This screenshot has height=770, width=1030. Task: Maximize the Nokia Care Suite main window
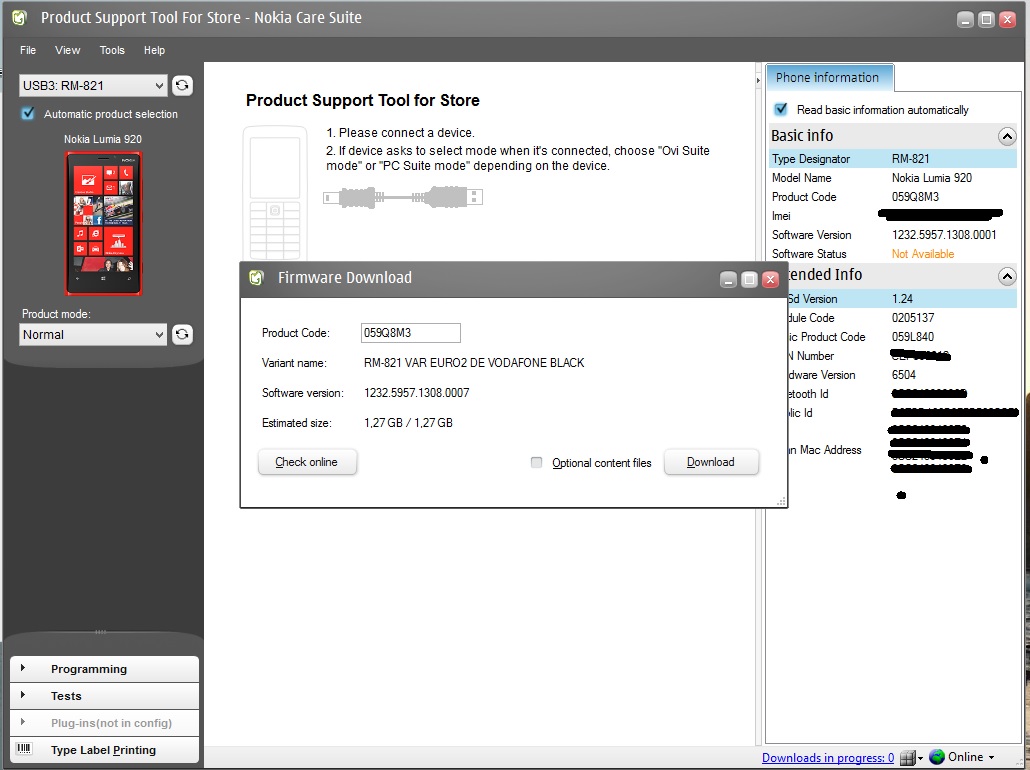pyautogui.click(x=986, y=20)
